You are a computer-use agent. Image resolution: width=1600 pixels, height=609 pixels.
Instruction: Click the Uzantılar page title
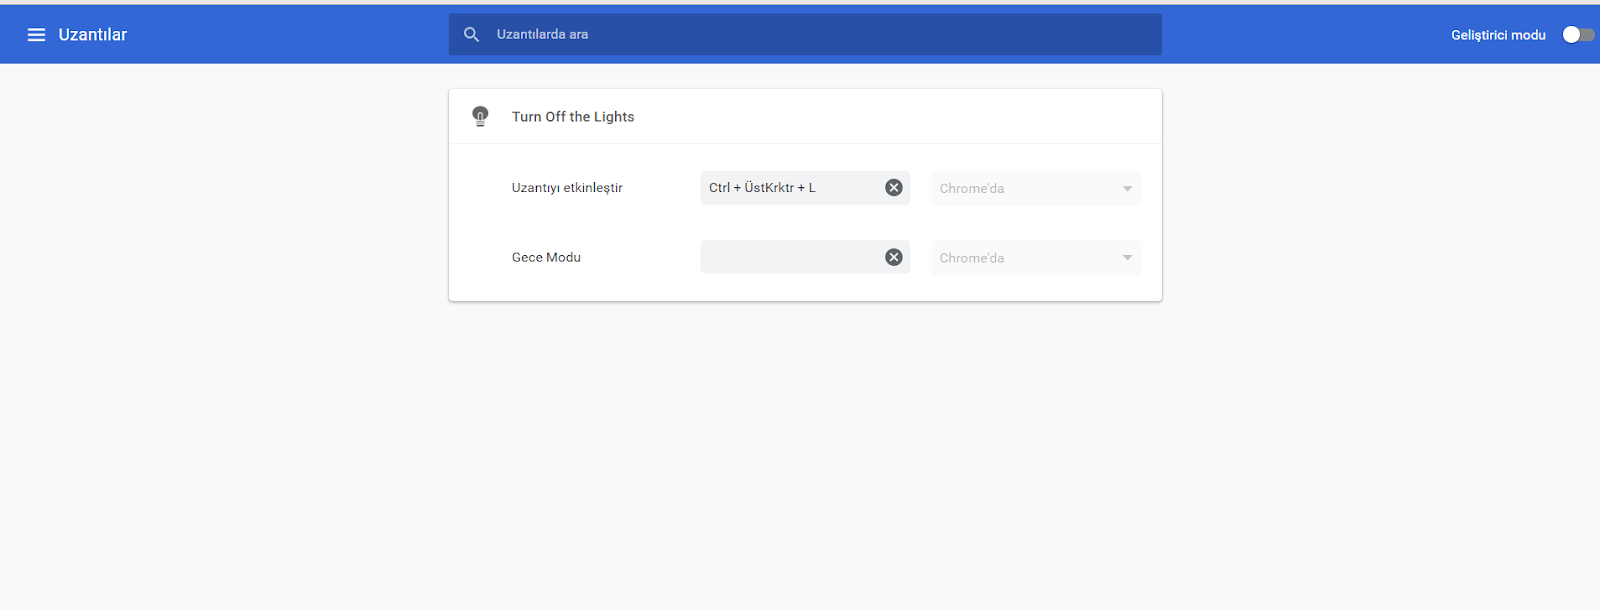point(93,35)
